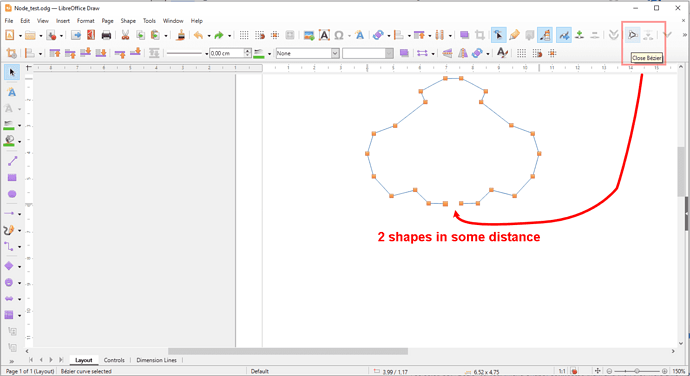690x376 pixels.
Task: Expand Basic Shapes diamond dropdown
Action: [19, 267]
